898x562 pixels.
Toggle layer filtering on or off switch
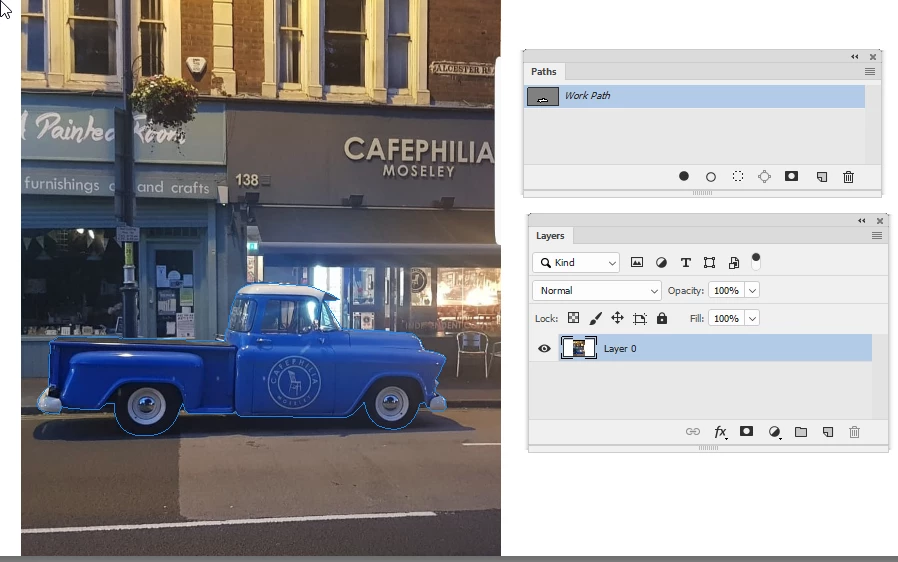click(756, 261)
